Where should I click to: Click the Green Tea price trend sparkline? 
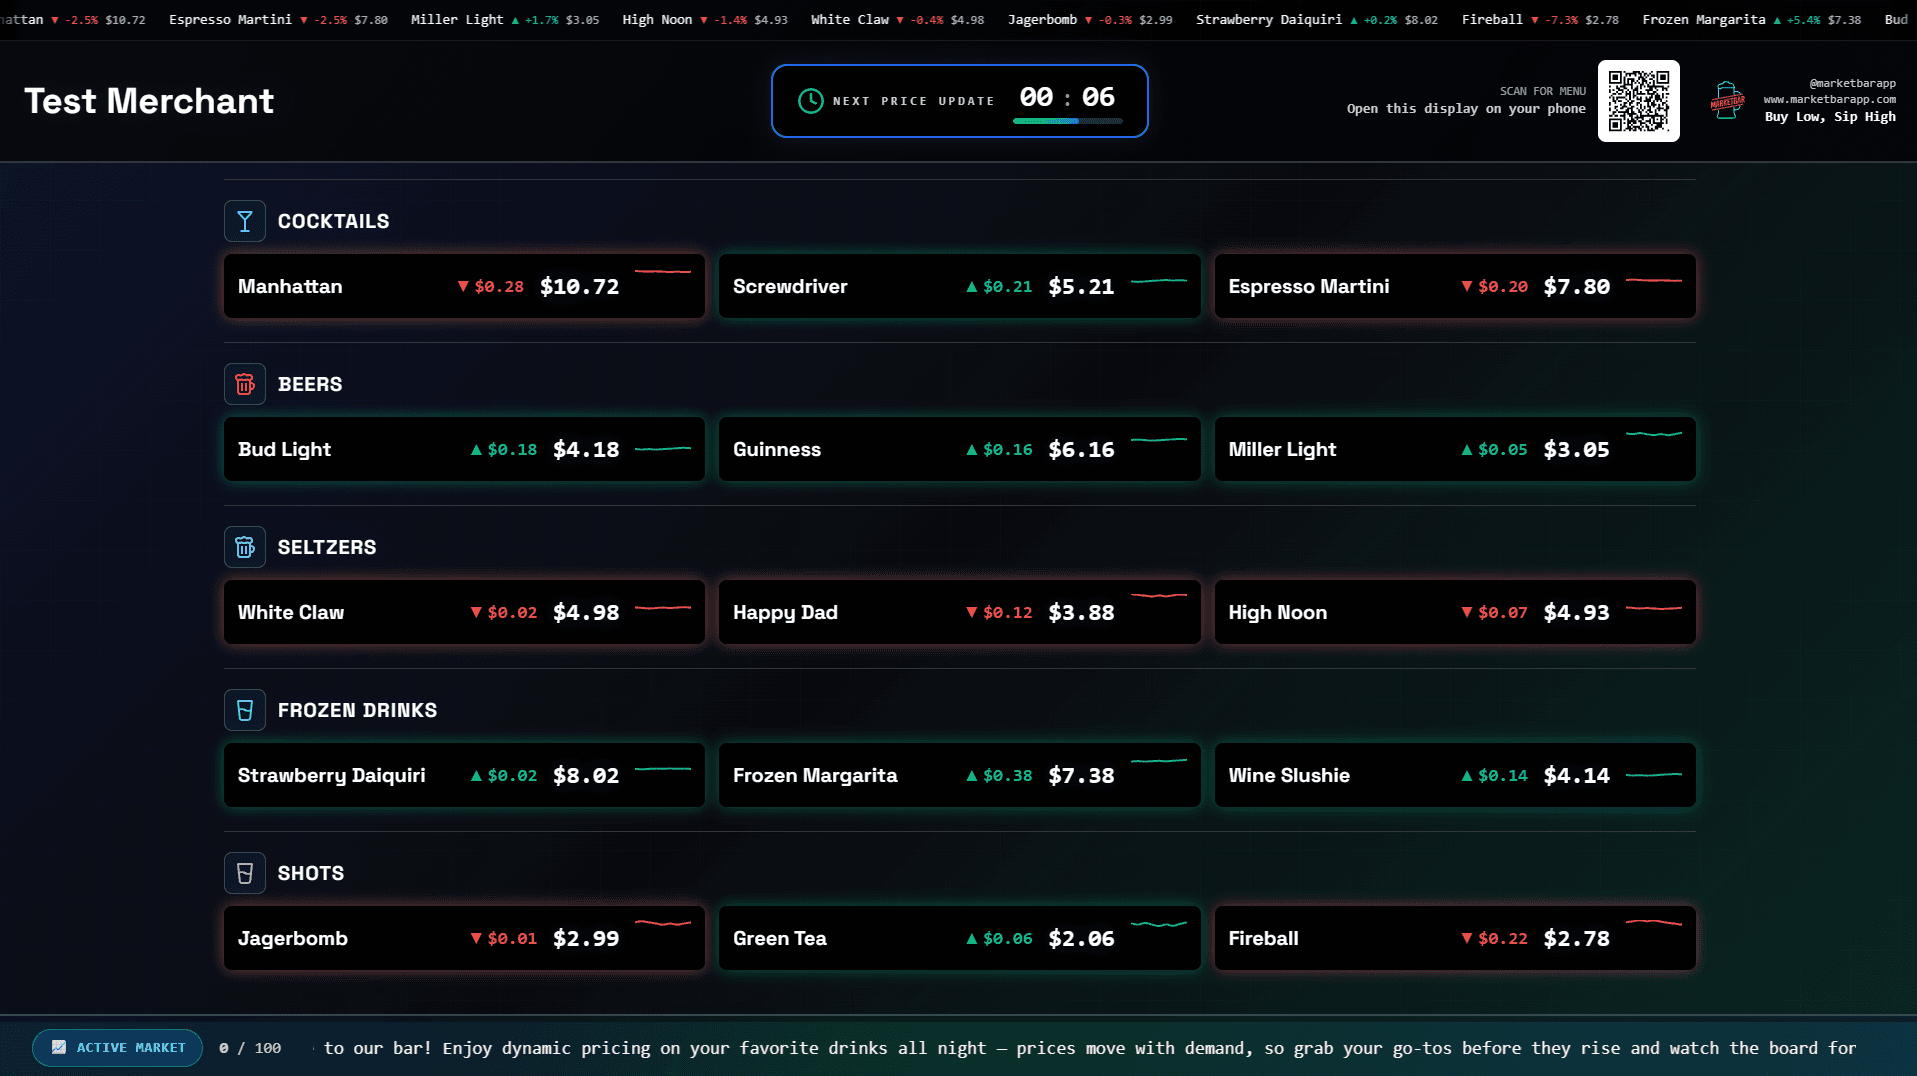tap(1159, 923)
